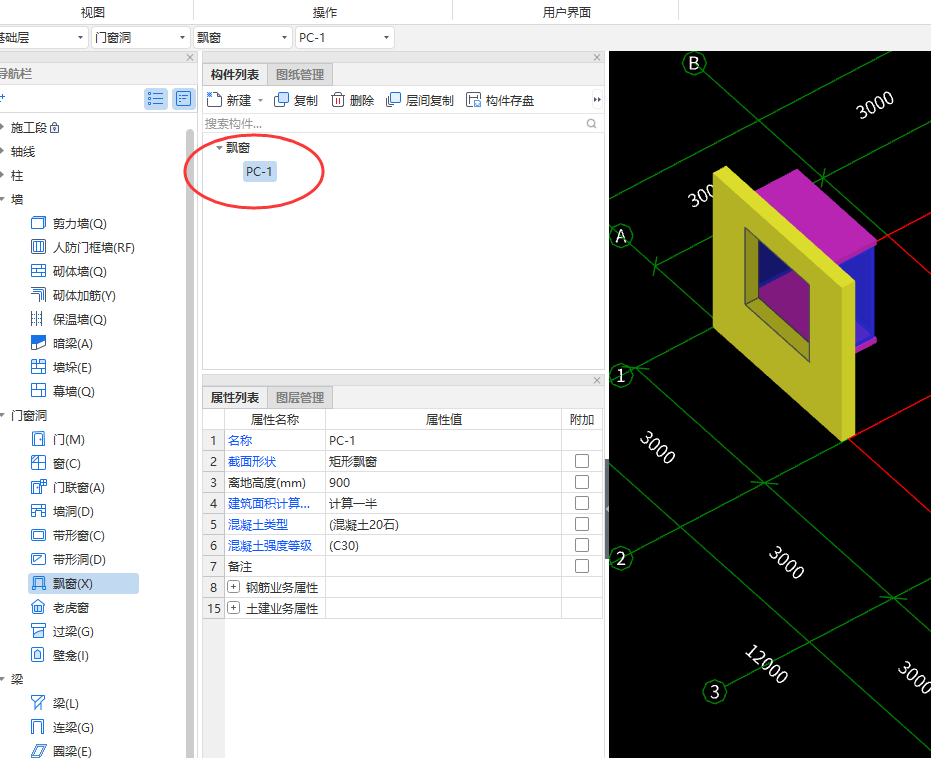Tick the 备注 附加 checkbox
Image resolution: width=931 pixels, height=758 pixels.
(x=582, y=566)
